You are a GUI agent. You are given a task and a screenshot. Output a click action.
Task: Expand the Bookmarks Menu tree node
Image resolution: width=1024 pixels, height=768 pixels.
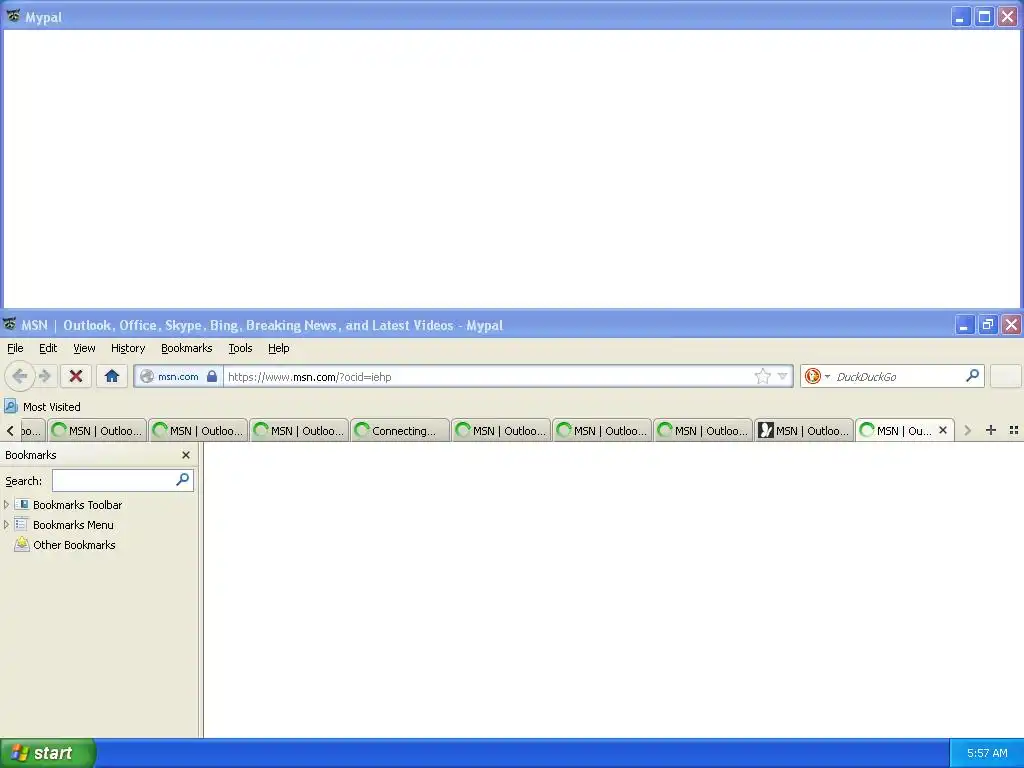[x=7, y=524]
